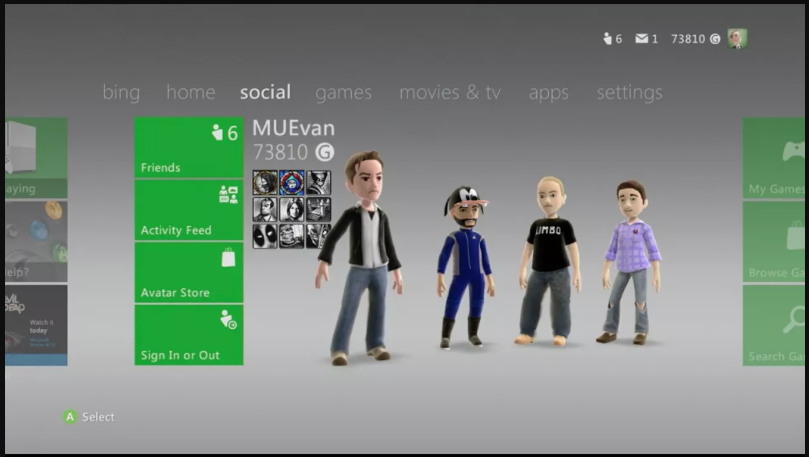This screenshot has height=457, width=809.
Task: Open the messages envelope icon showing 1
Action: (x=641, y=39)
